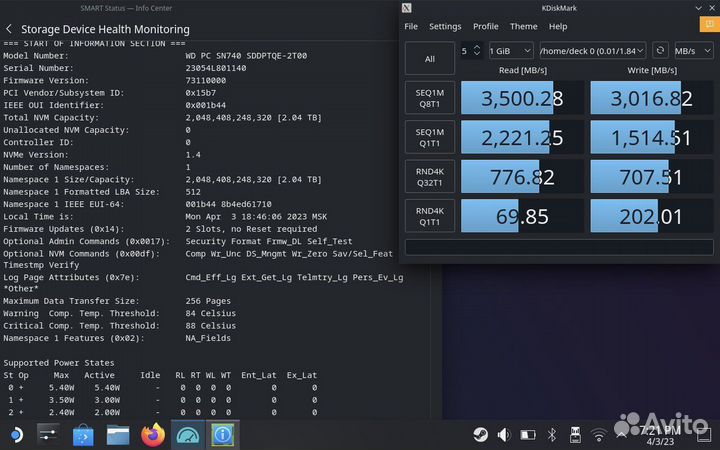Viewport: 720px width, 450px height.
Task: Click the 776.82 random read result
Action: pos(522,177)
